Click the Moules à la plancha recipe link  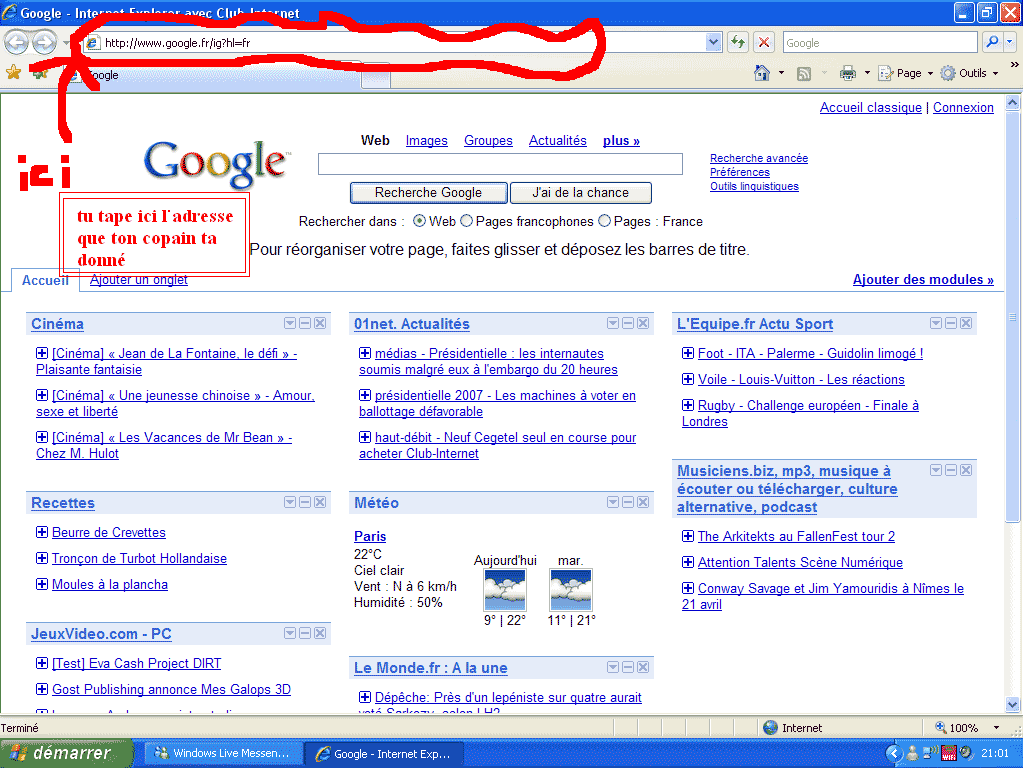coord(110,584)
